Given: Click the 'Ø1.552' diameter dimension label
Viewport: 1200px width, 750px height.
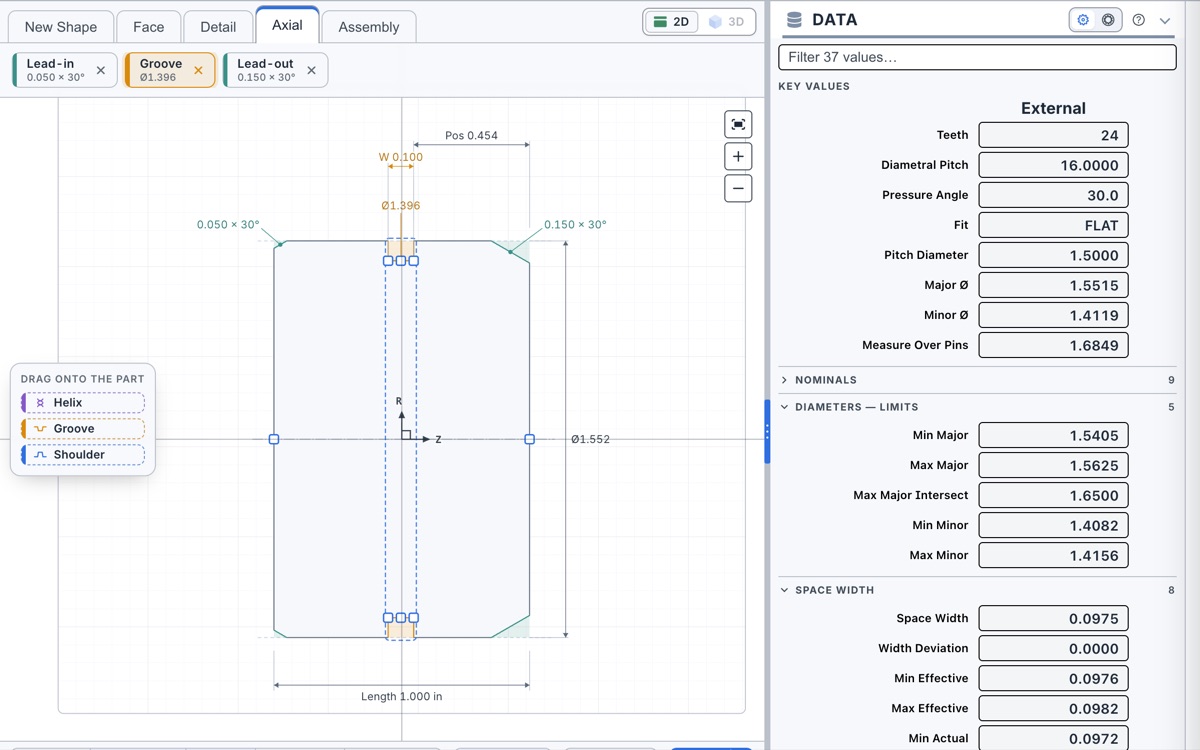Looking at the screenshot, I should pyautogui.click(x=590, y=439).
